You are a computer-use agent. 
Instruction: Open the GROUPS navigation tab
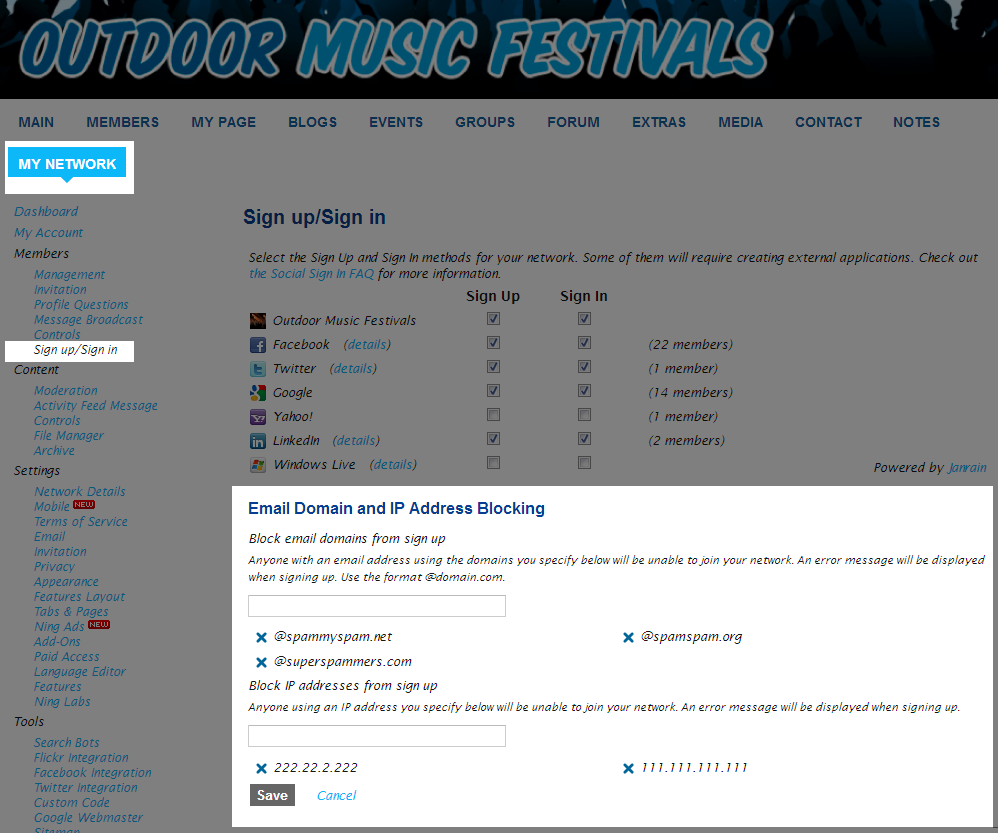click(x=485, y=122)
